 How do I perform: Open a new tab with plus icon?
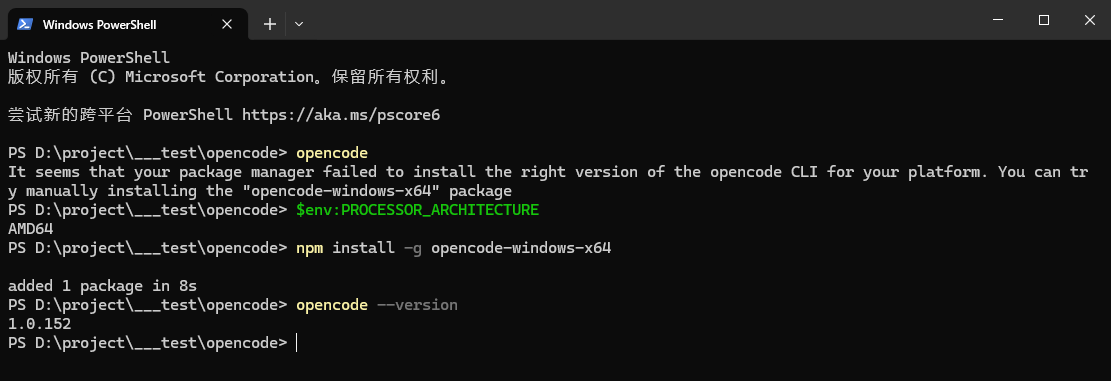click(x=269, y=24)
